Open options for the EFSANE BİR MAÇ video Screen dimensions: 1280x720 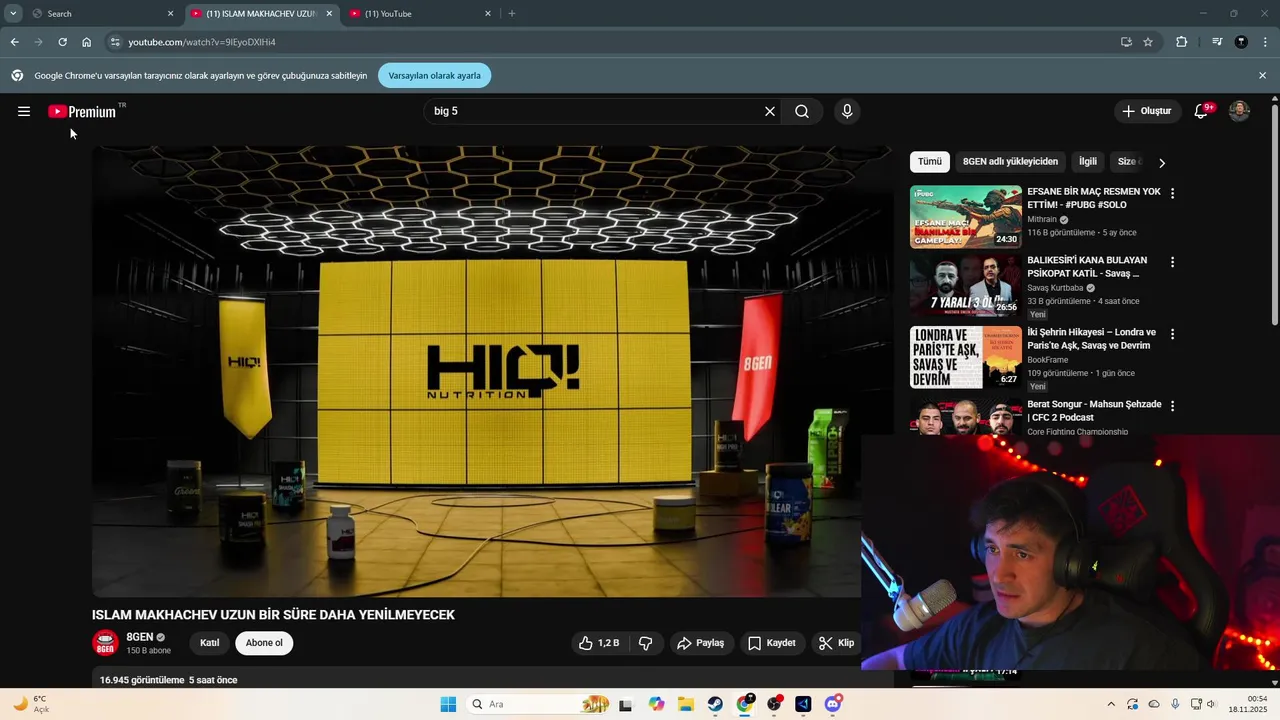pos(1173,193)
